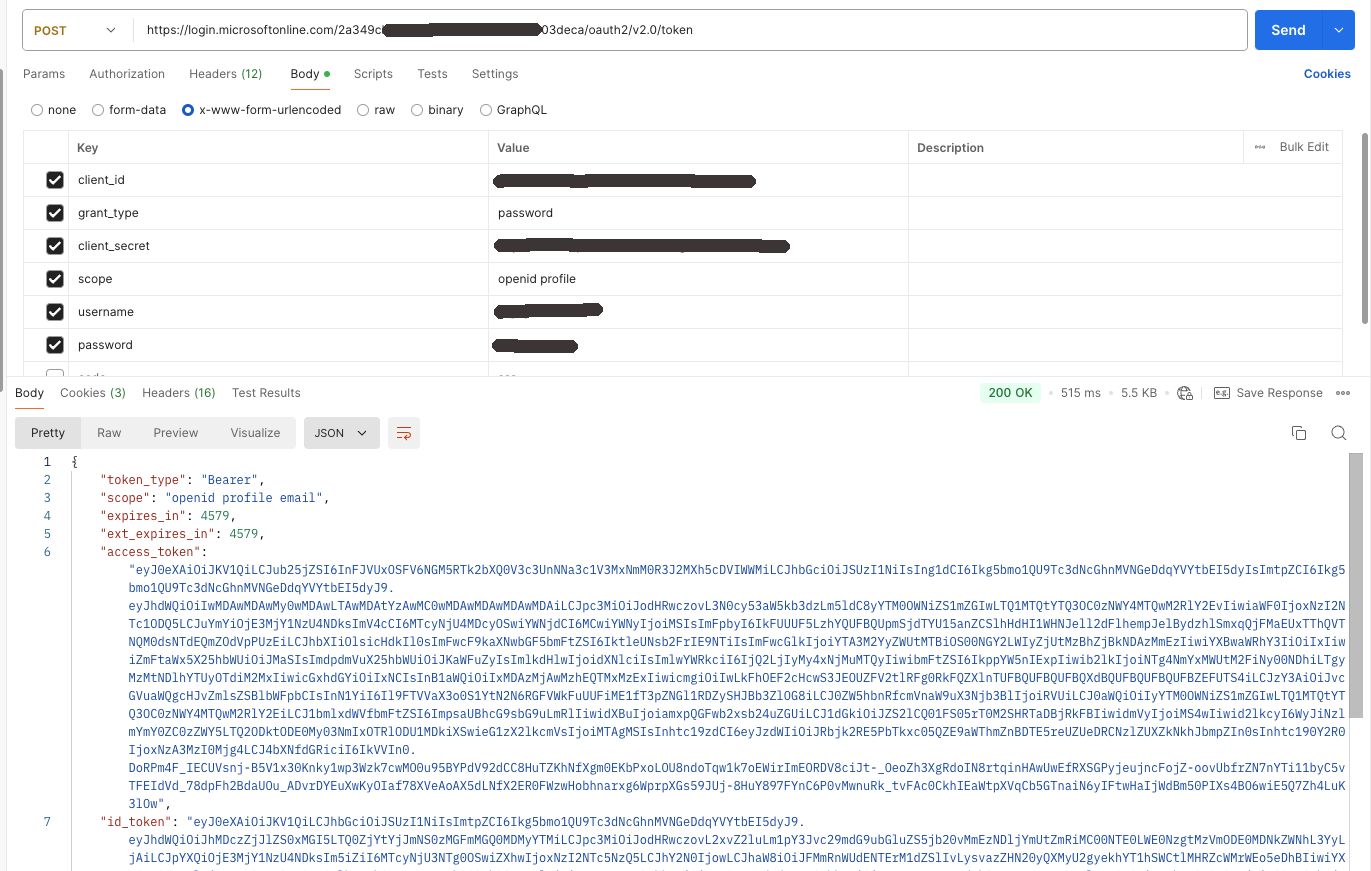This screenshot has height=871, width=1371.
Task: Toggle line wrapping in the response viewer
Action: (x=404, y=433)
